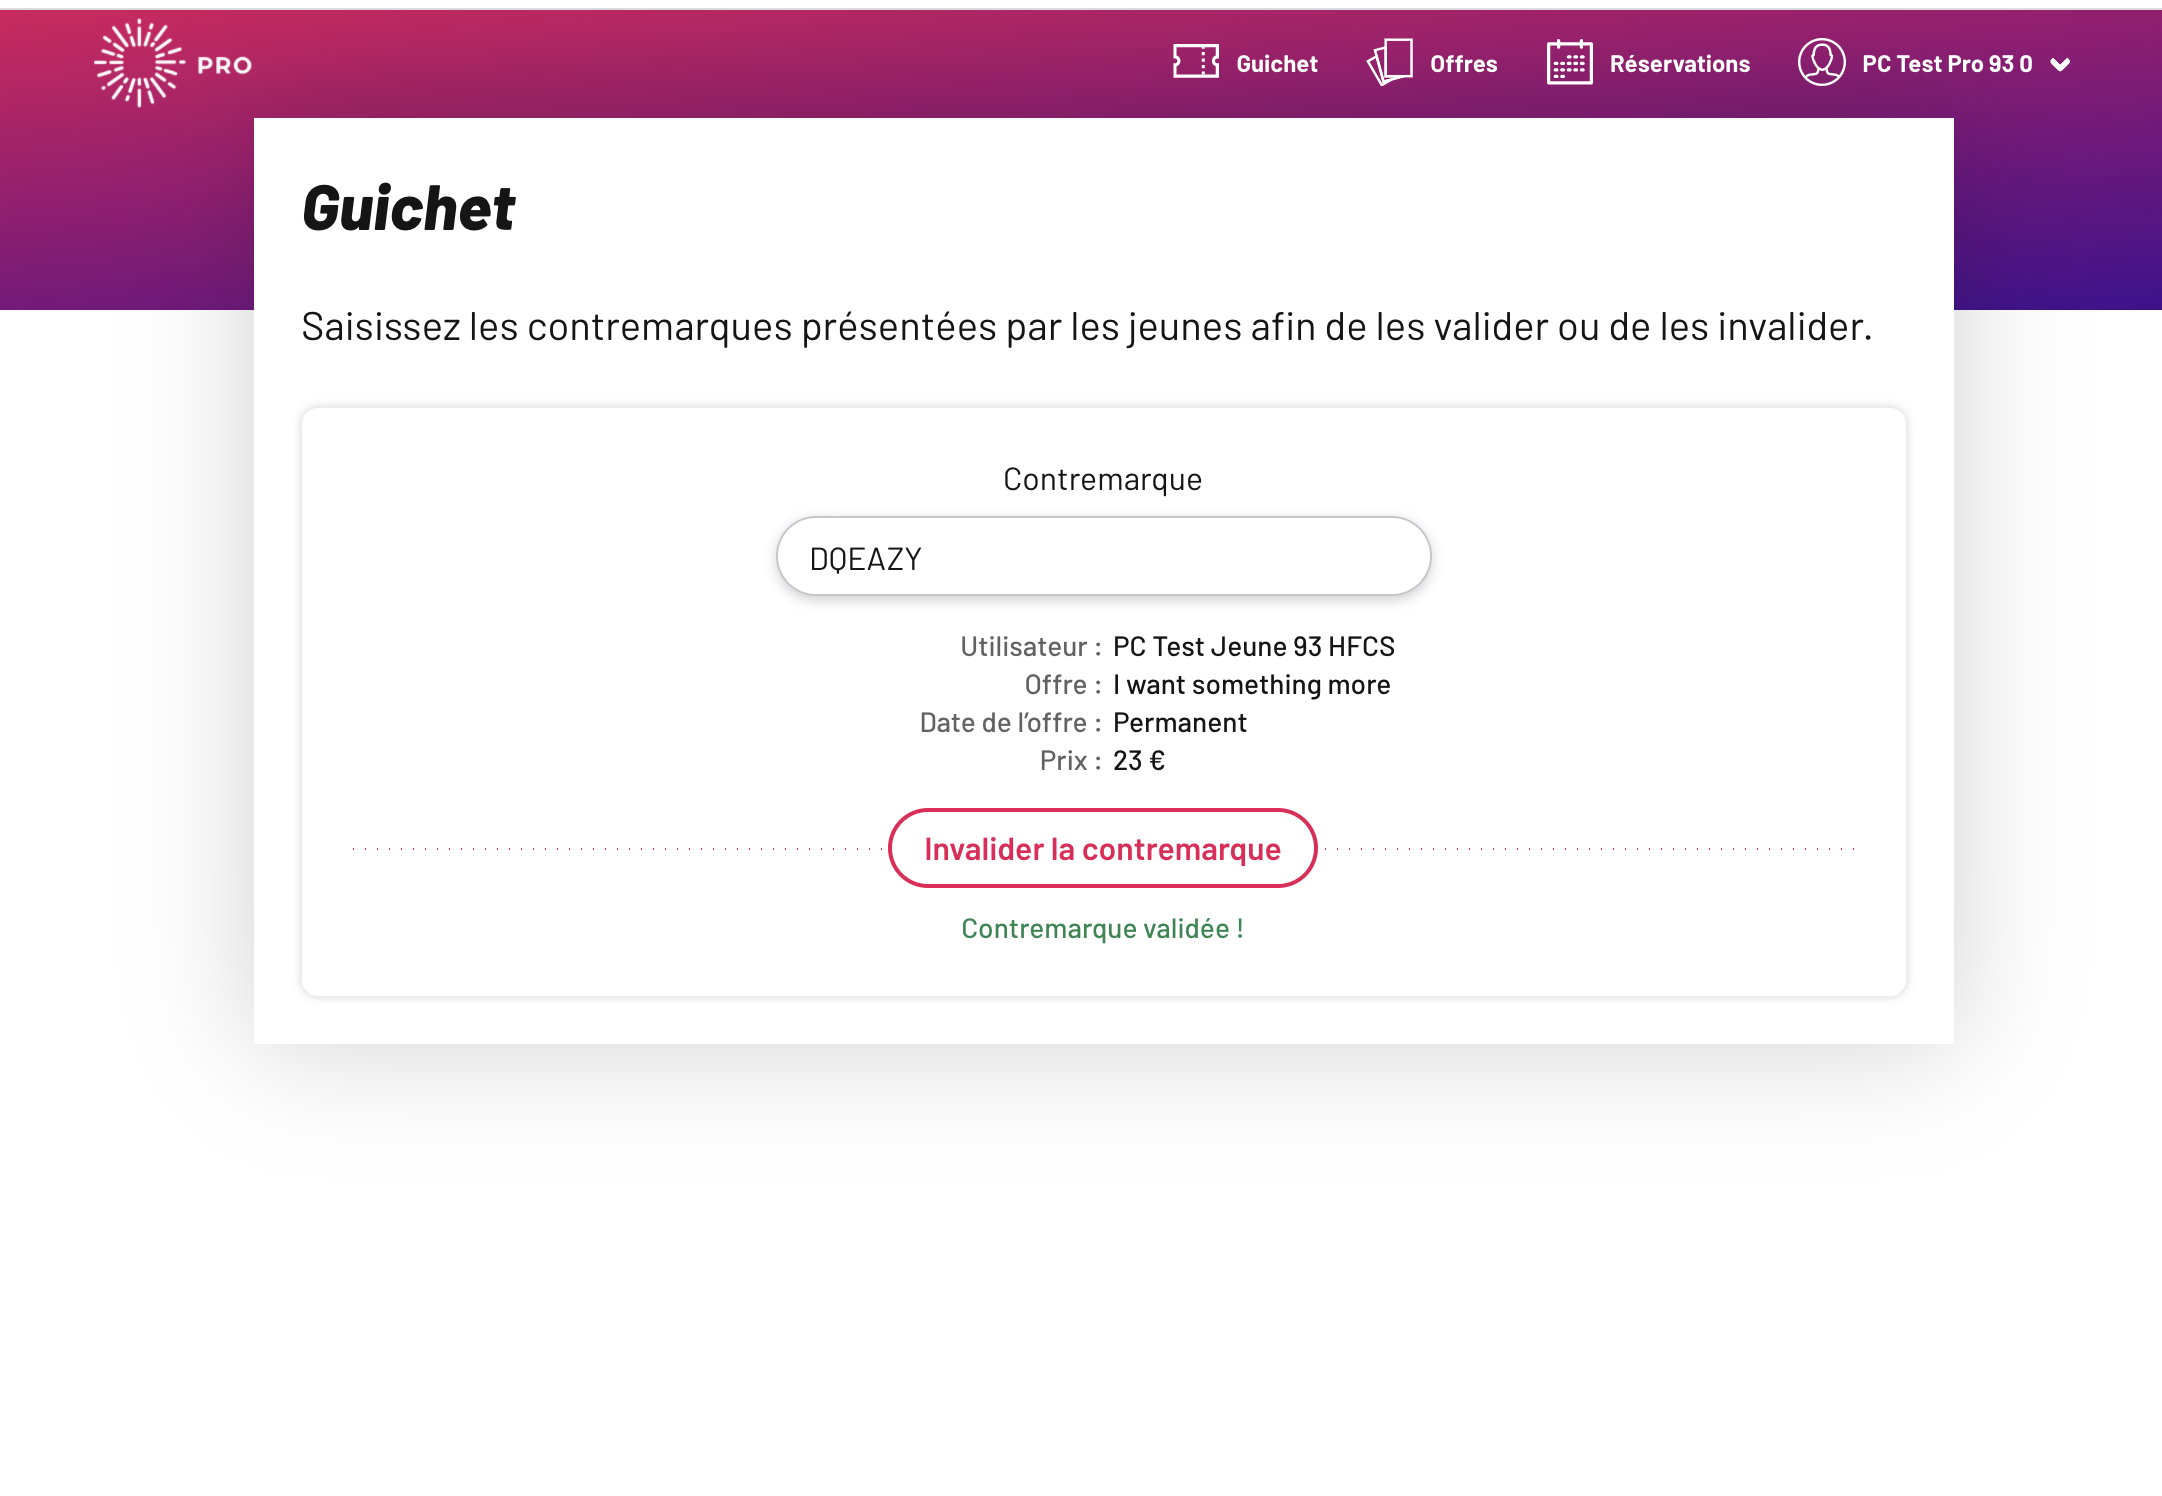Screen dimensions: 2162x1496
Task: Focus the Contremarque input containing DQEAZY
Action: pyautogui.click(x=1104, y=557)
